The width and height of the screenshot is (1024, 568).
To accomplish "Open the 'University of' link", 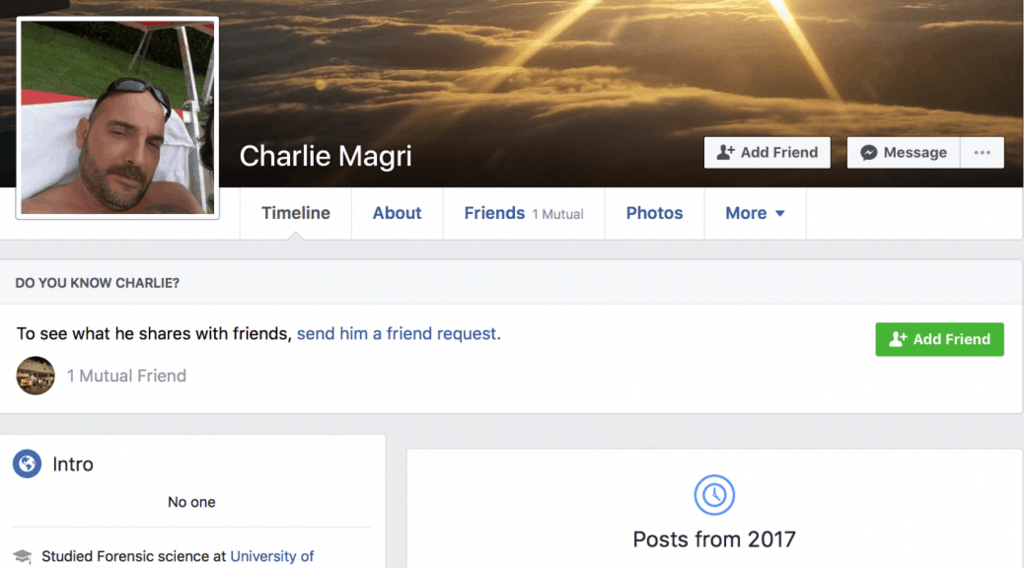I will 272,556.
